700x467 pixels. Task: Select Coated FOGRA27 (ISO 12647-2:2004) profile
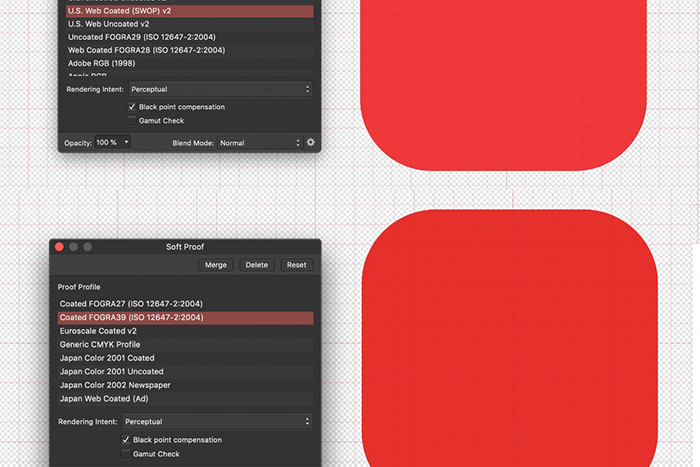pos(131,304)
